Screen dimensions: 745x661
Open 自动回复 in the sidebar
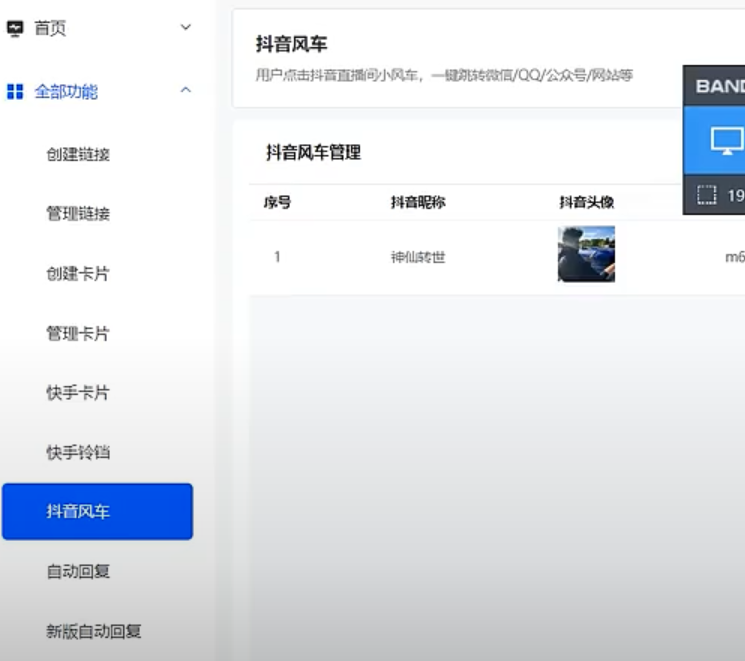78,571
